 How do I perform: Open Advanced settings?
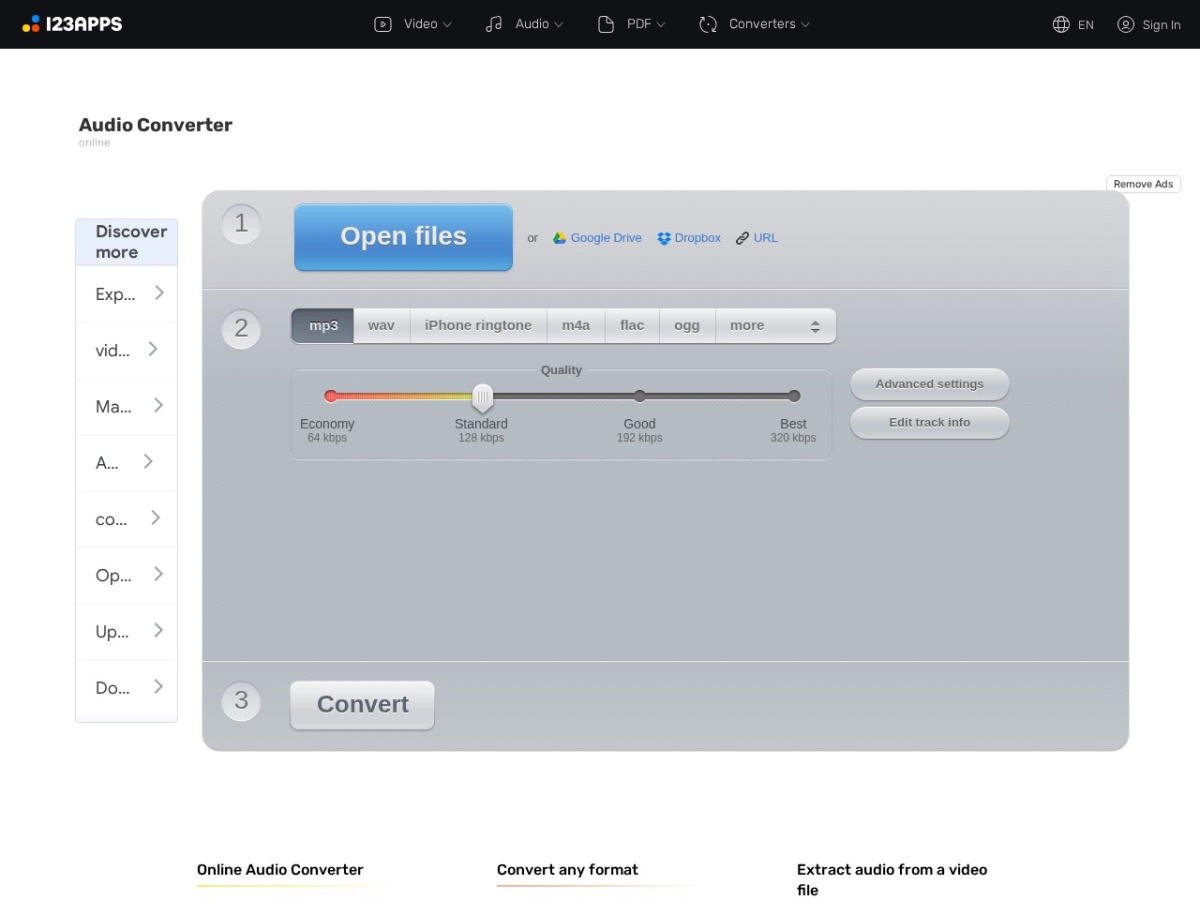(x=930, y=384)
